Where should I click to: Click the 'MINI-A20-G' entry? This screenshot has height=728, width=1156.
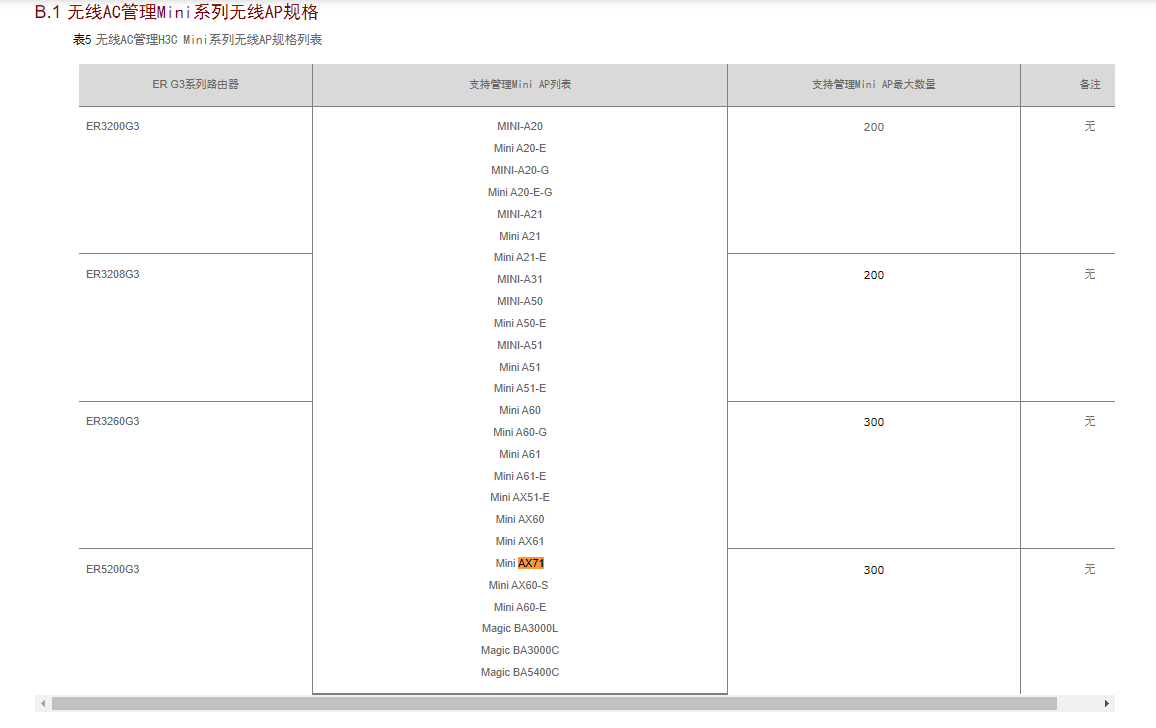click(x=520, y=170)
